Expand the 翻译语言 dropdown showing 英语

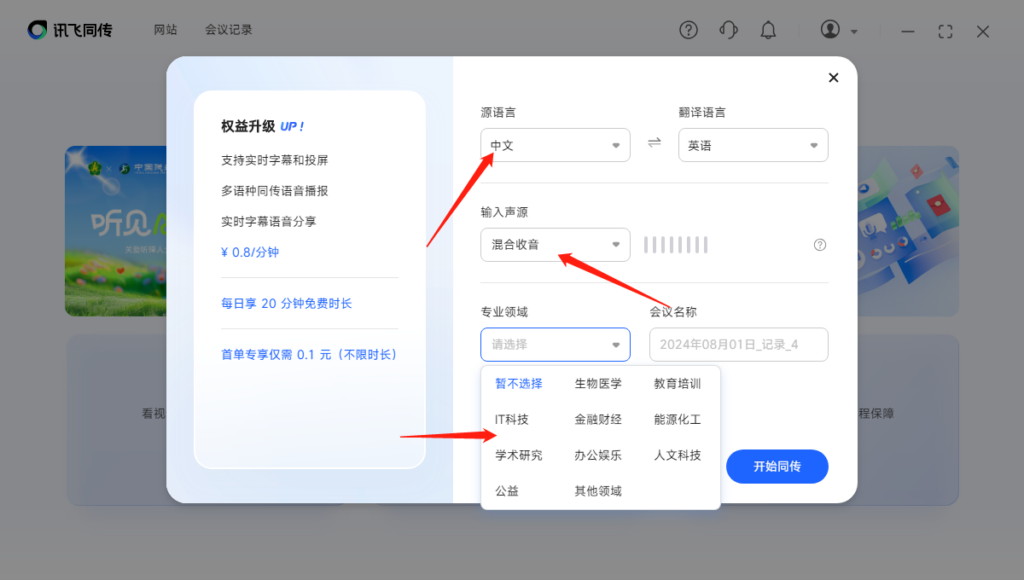pos(752,145)
